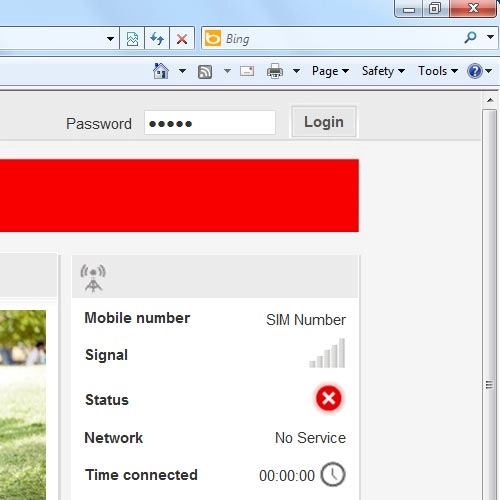Click the magnifier search icon
The width and height of the screenshot is (500, 500).
470,37
